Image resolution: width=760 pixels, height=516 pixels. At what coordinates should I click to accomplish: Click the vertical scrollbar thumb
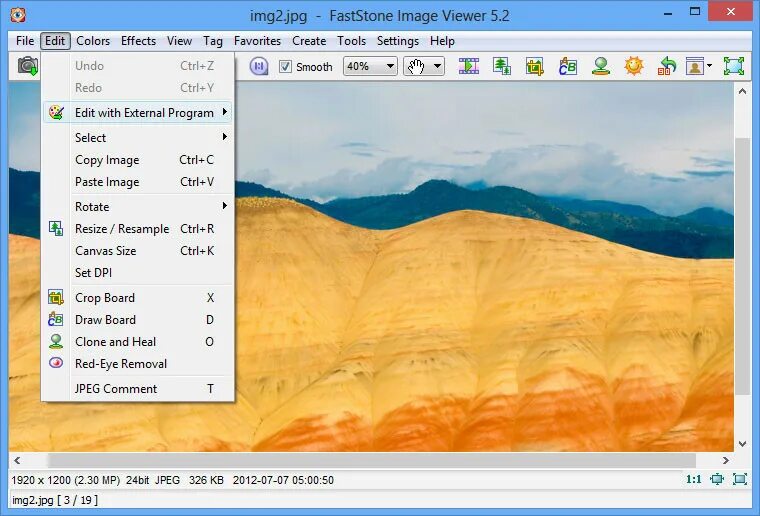point(742,266)
